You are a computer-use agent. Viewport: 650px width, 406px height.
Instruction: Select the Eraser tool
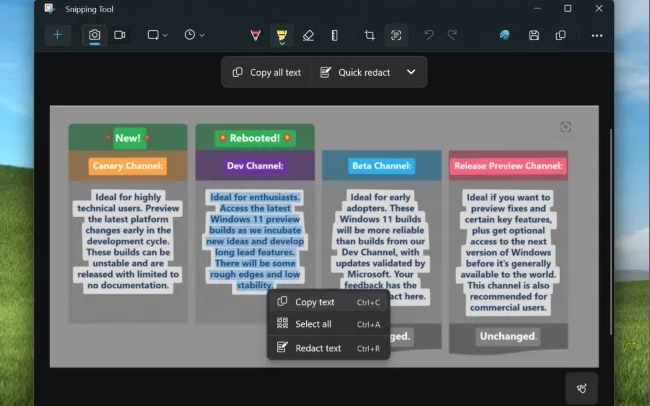(x=308, y=35)
